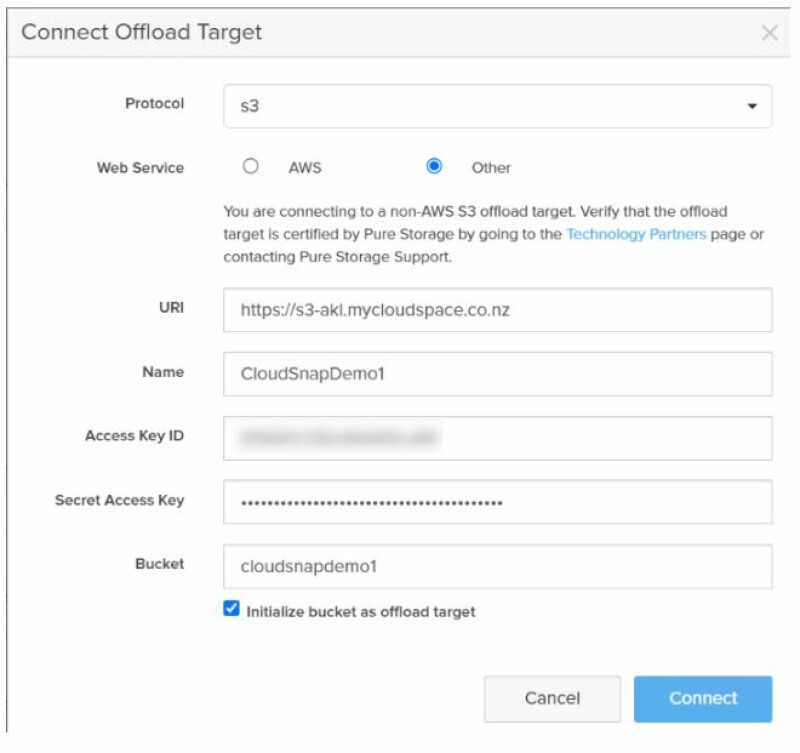Click the Protocol dropdown caret arrow
Screen dimensions: 800x753
(752, 106)
